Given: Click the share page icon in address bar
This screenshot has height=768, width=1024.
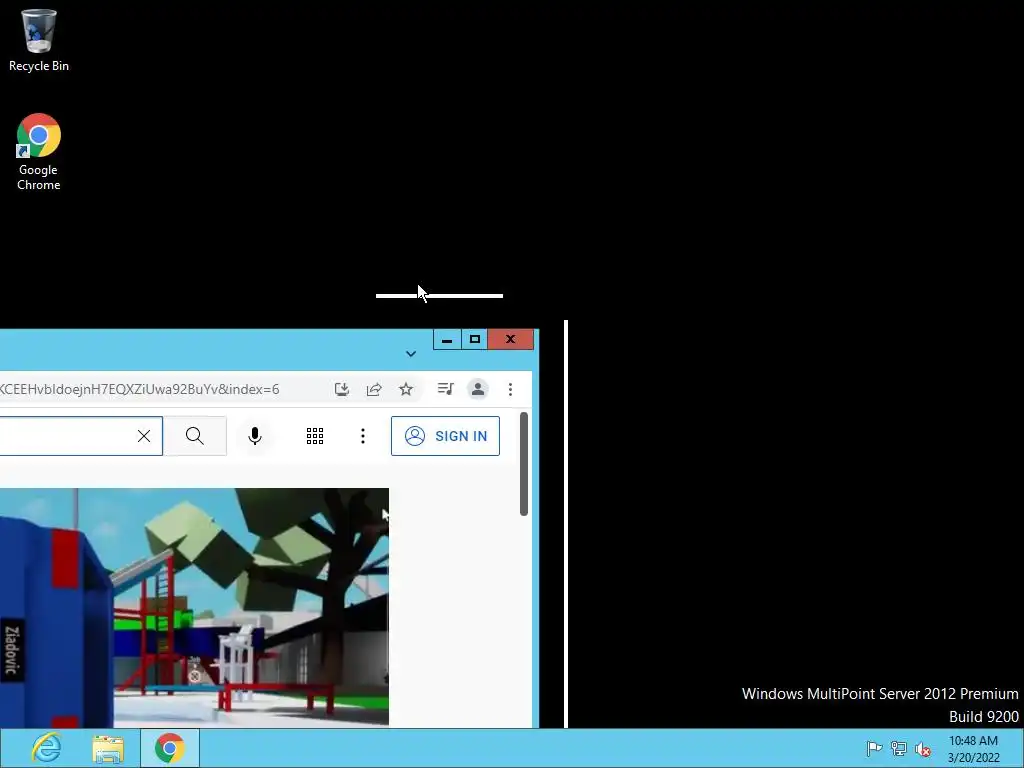Looking at the screenshot, I should 374,389.
